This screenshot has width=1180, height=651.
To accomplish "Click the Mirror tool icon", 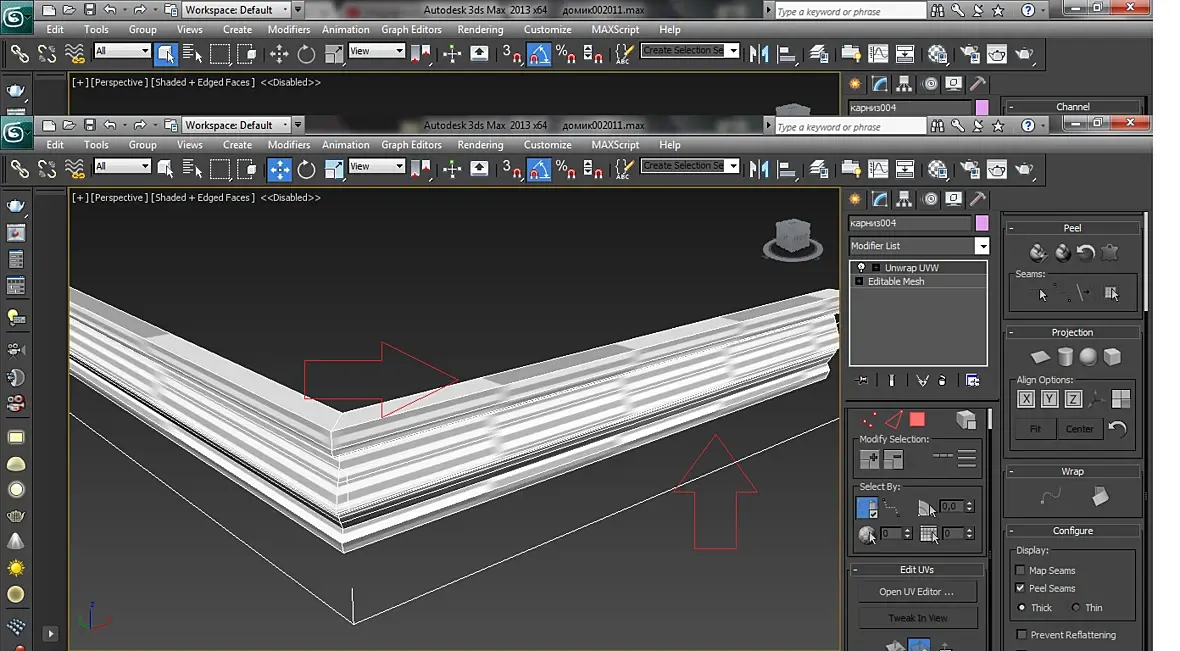I will click(x=759, y=169).
